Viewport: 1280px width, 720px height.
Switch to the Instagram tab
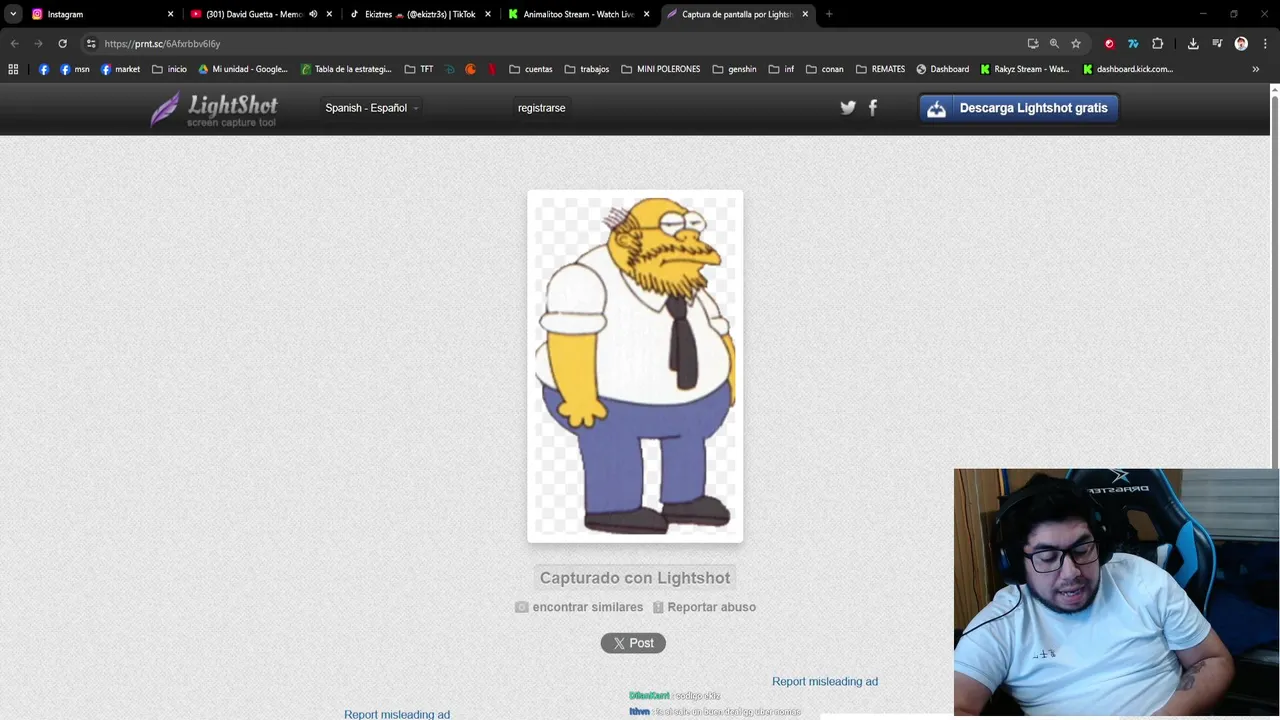point(102,14)
